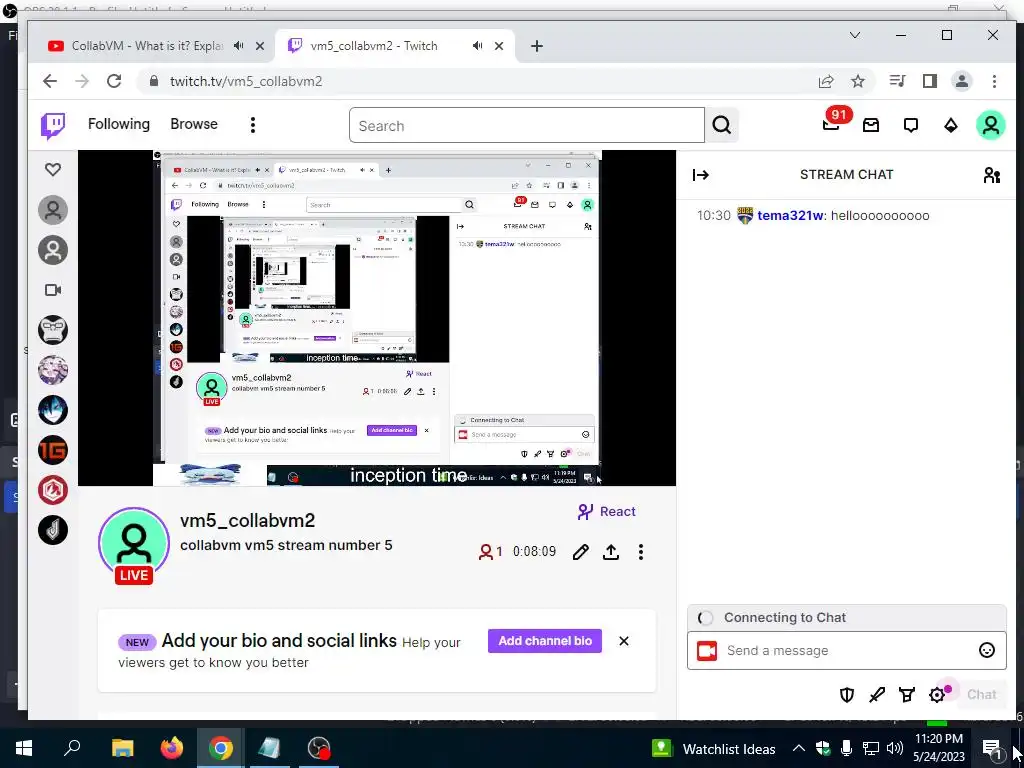
Task: Click the Following nav link
Action: (x=119, y=124)
